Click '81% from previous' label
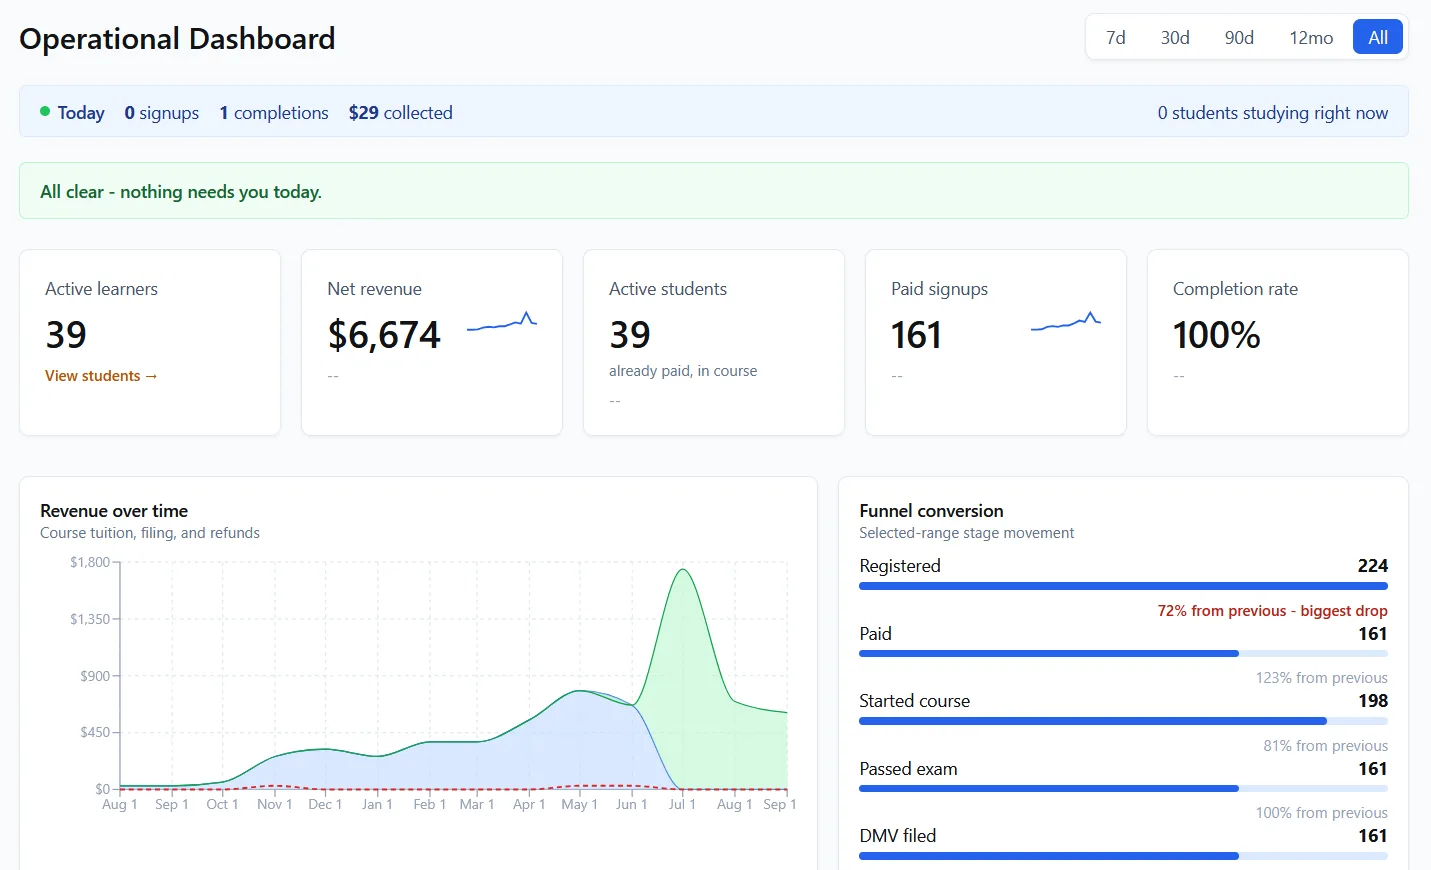 tap(1325, 746)
